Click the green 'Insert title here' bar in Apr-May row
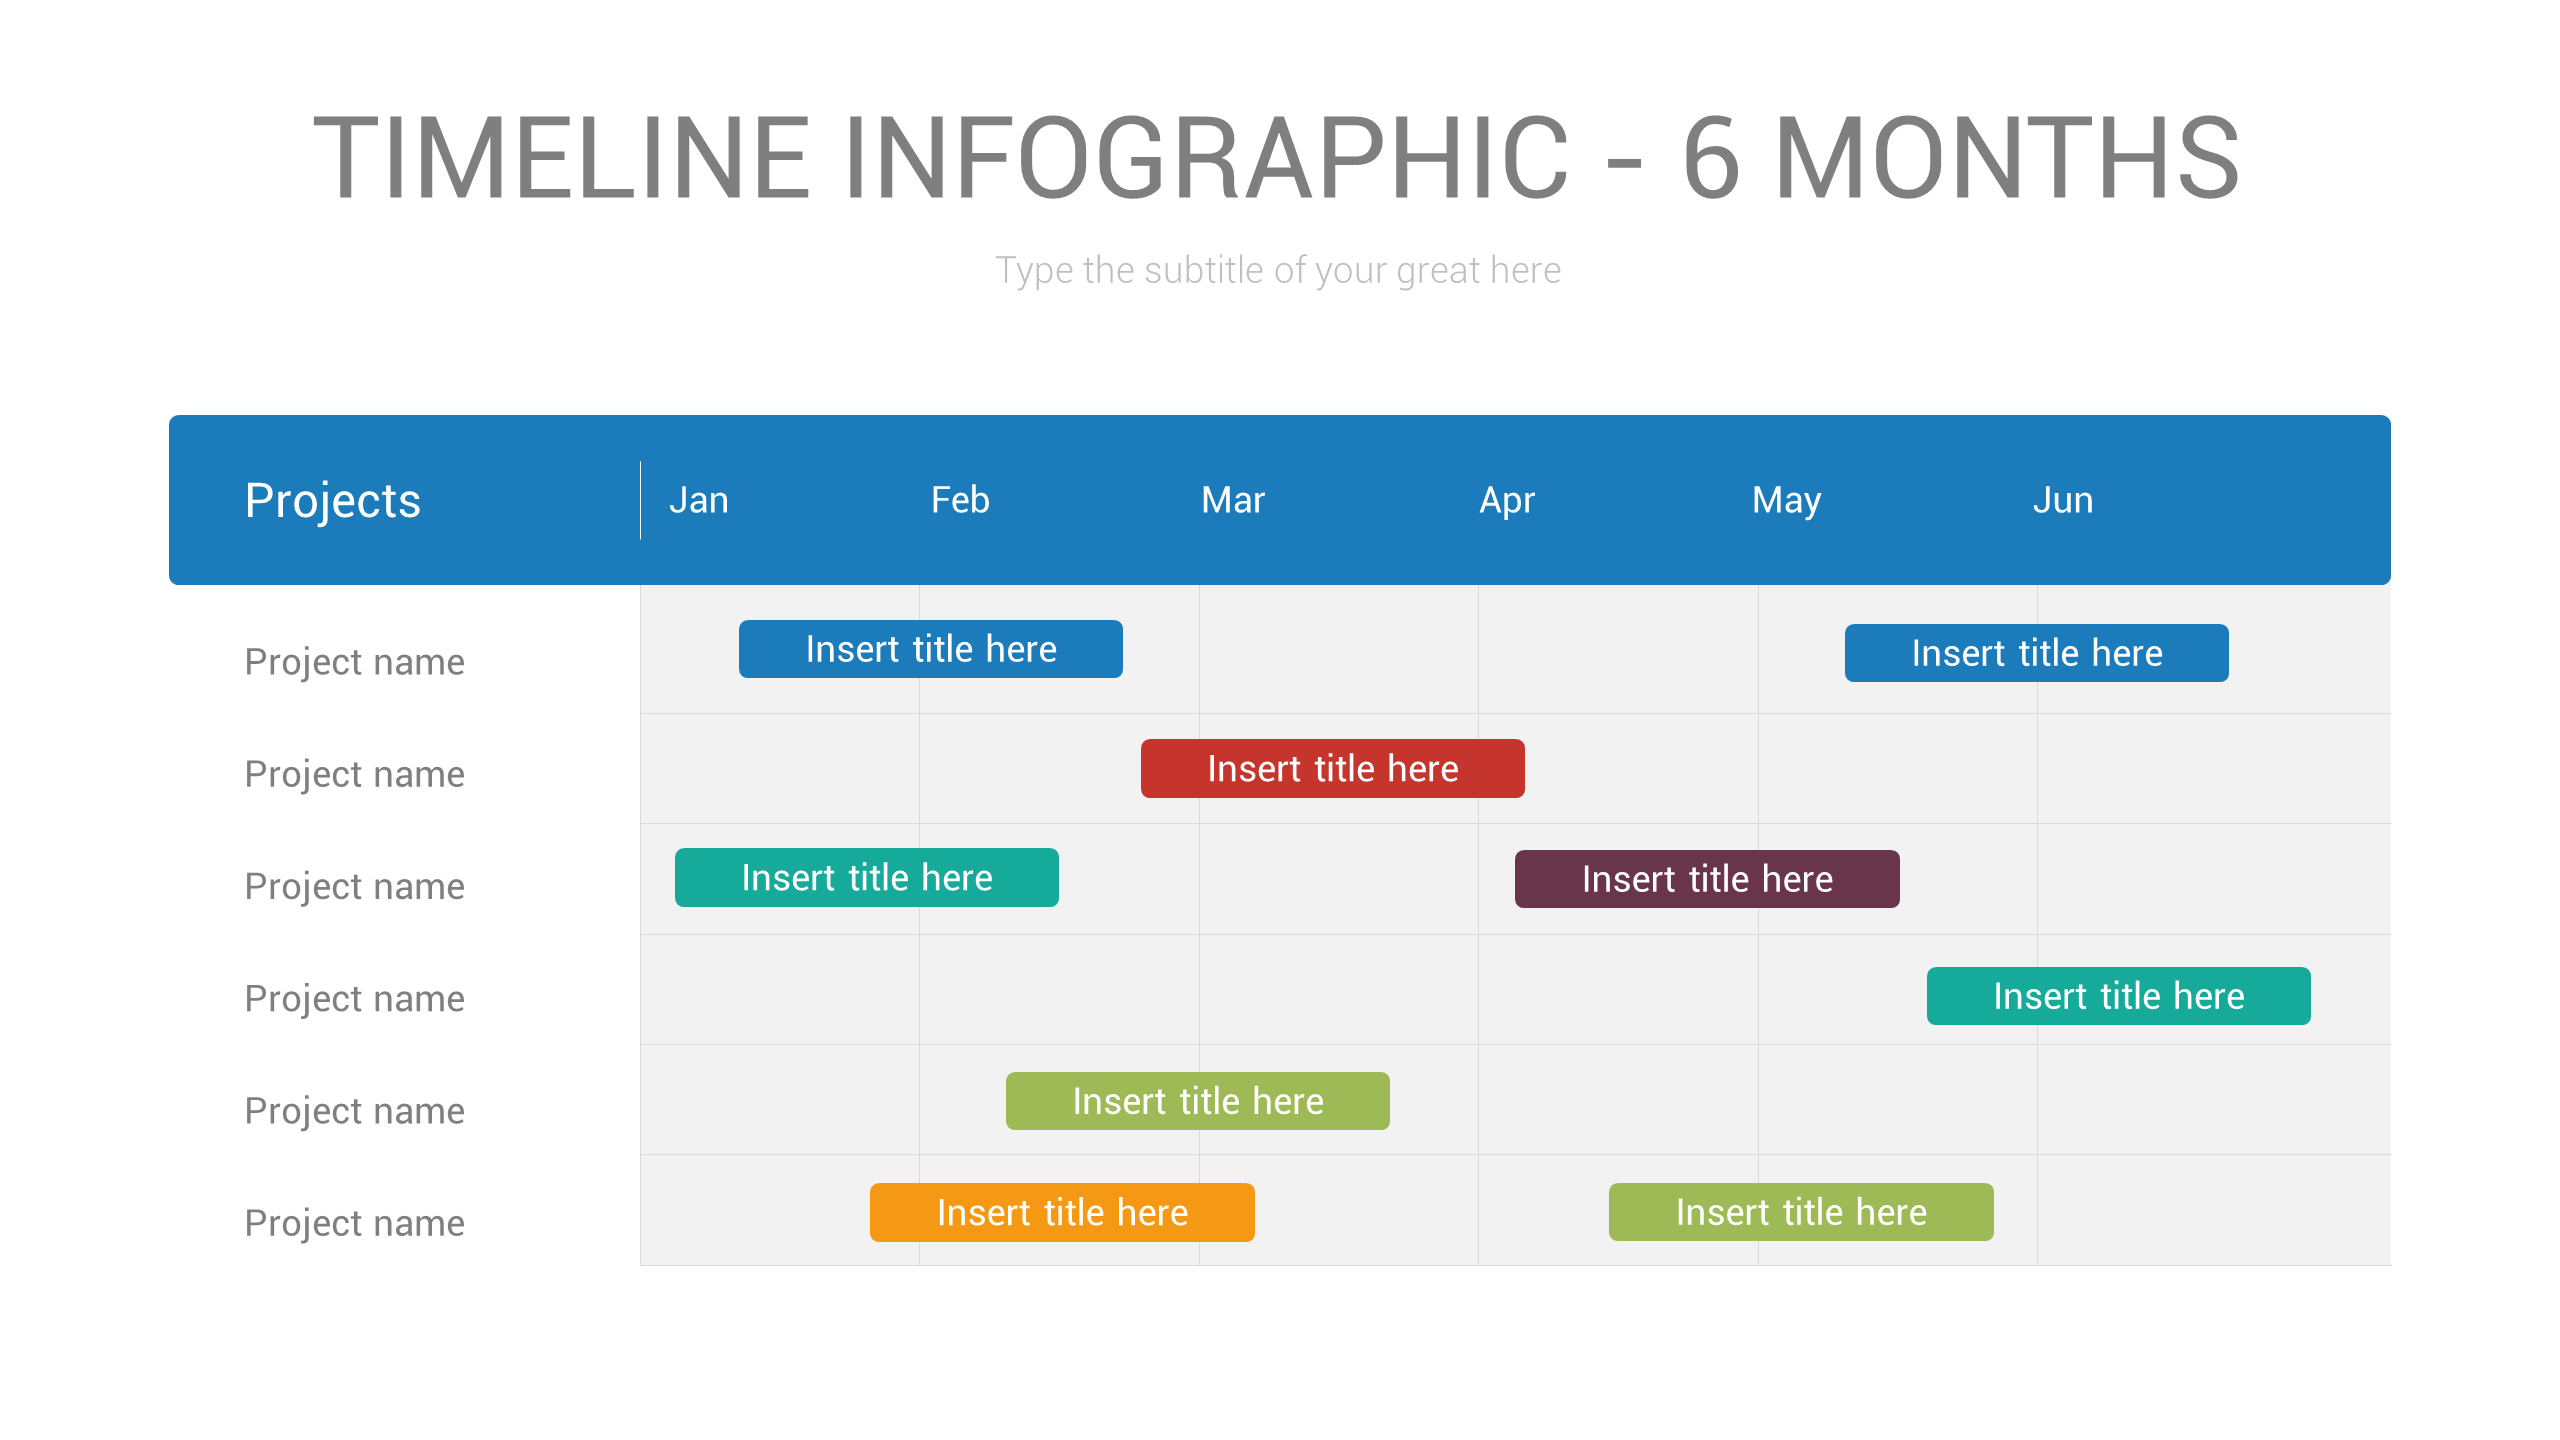2560x1440 pixels. coord(1800,1211)
